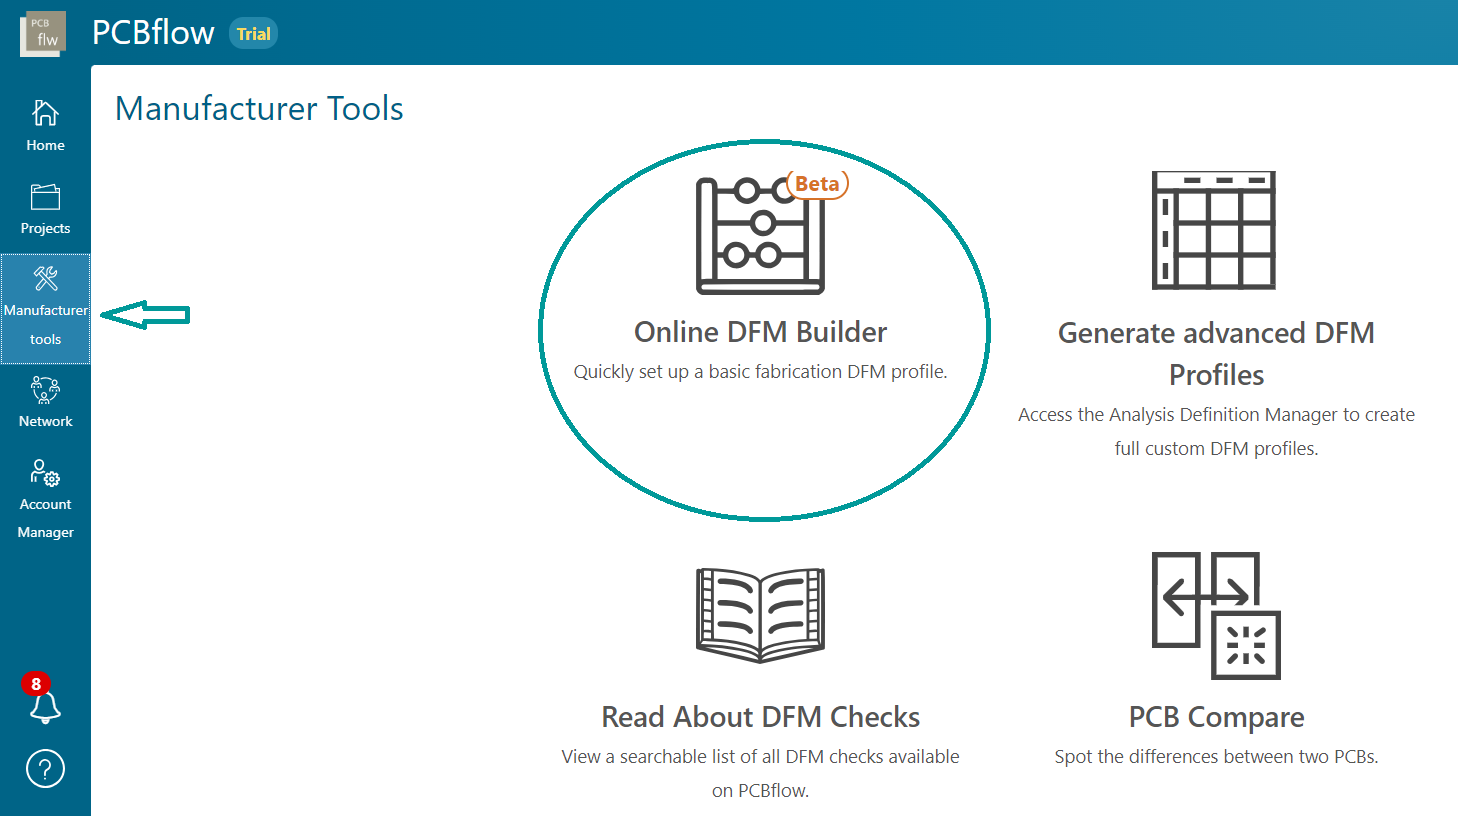This screenshot has width=1458, height=816.
Task: Click the Trial badge in header
Action: point(253,34)
